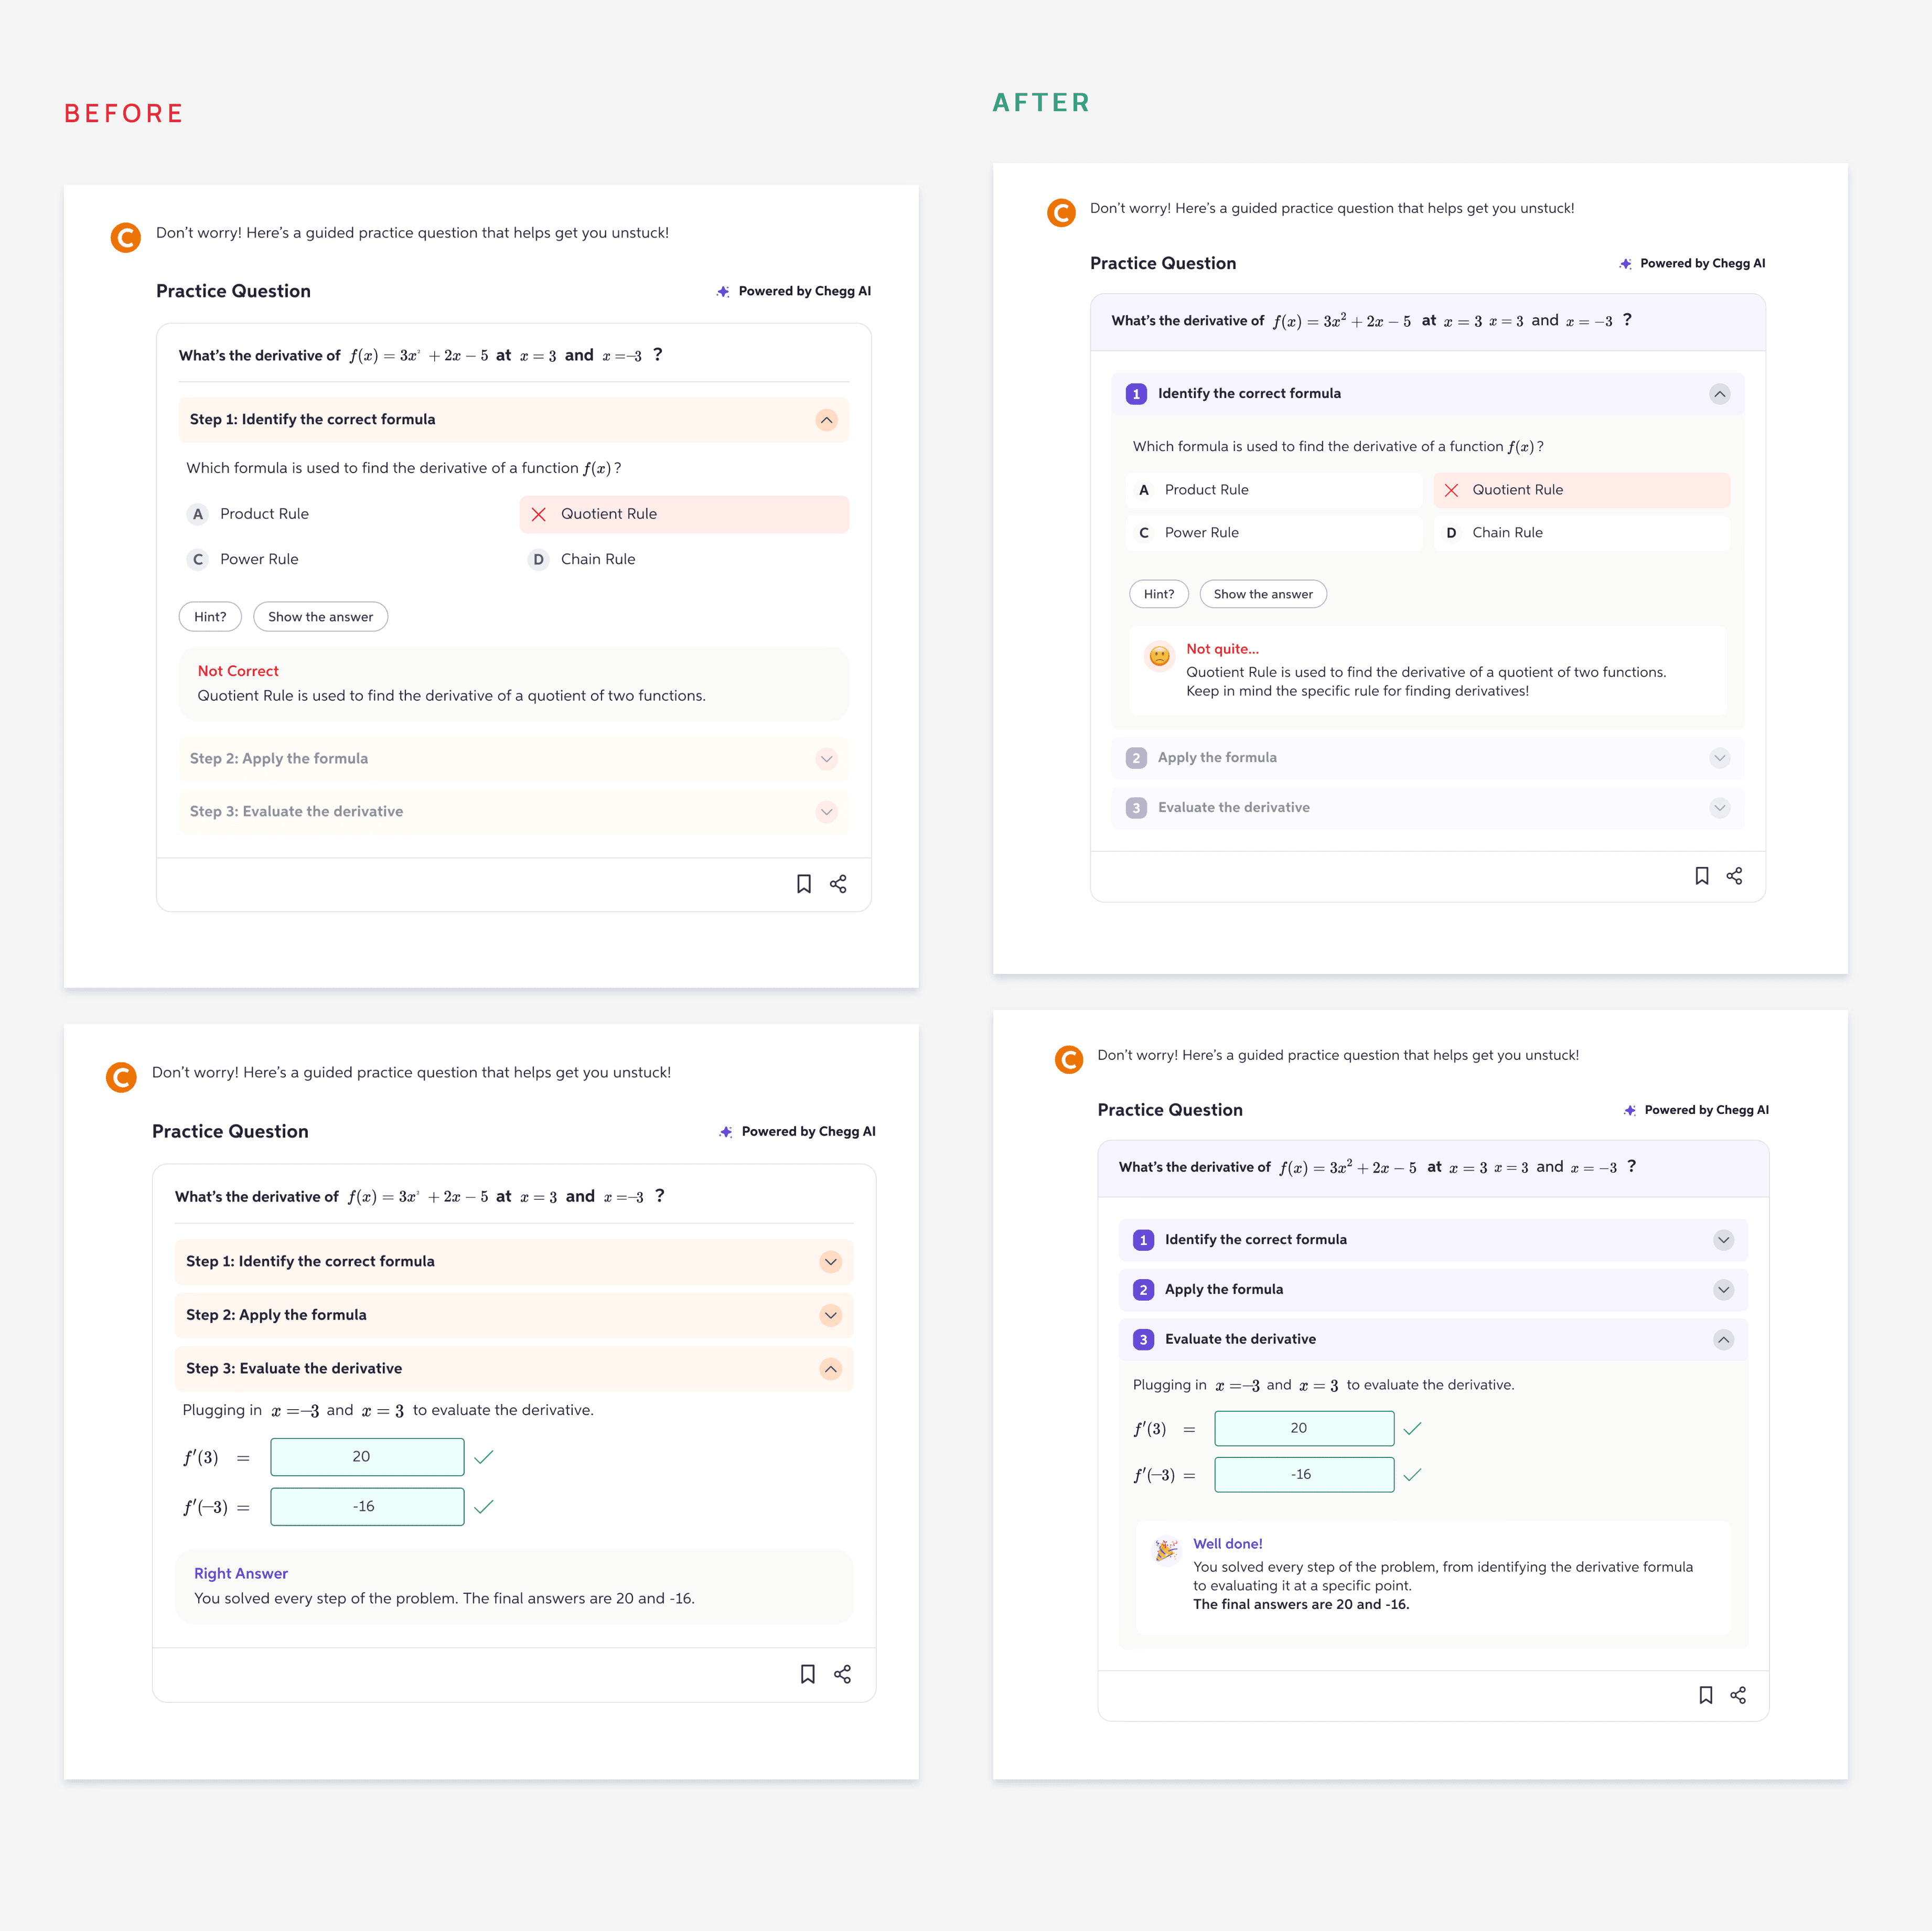This screenshot has width=1932, height=1931.
Task: Open numbered step 2 Apply the formula, bottom-right
Action: (1723, 1290)
